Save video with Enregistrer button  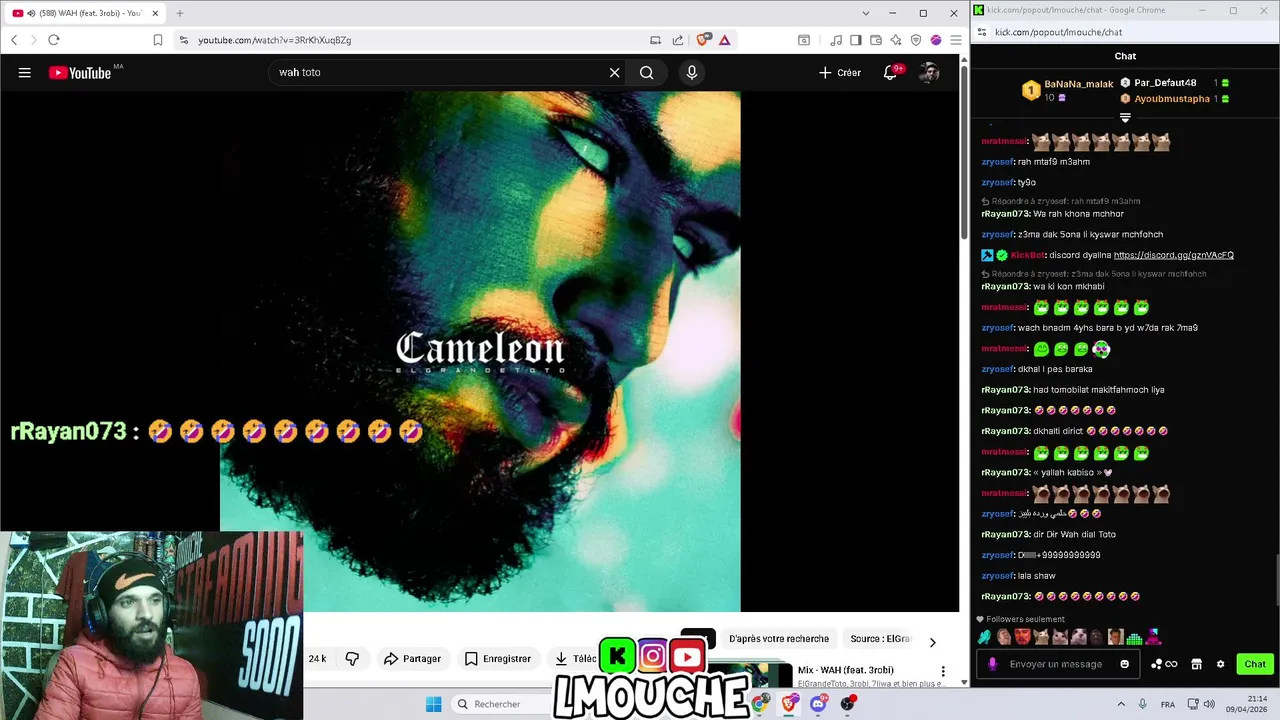pyautogui.click(x=498, y=658)
